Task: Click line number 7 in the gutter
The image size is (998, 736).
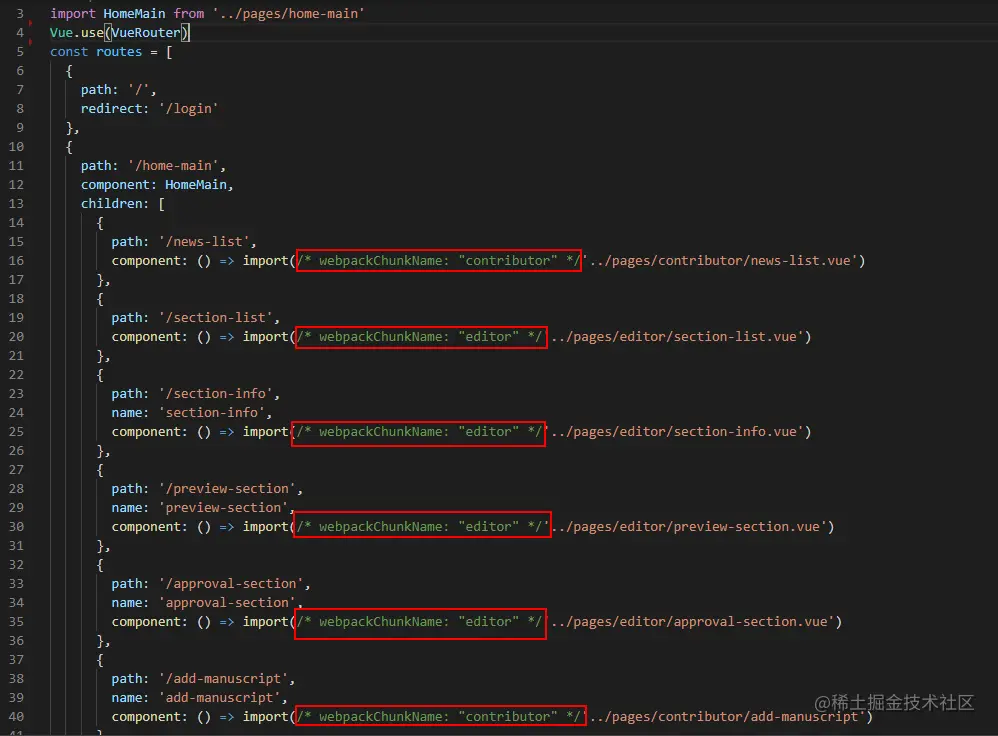Action: (20, 90)
